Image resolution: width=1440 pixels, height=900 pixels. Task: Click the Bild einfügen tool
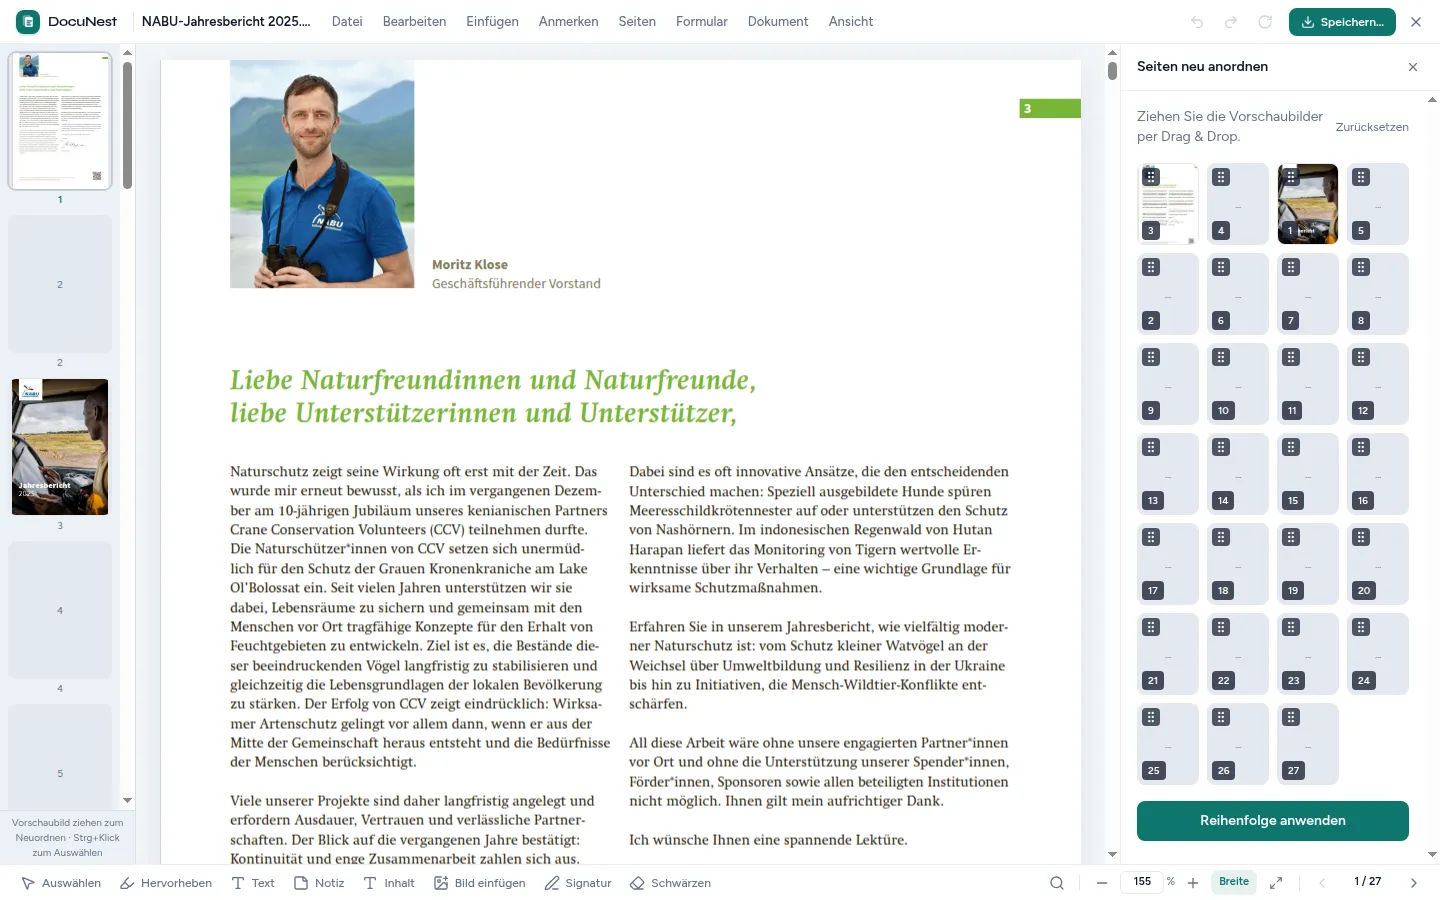pyautogui.click(x=480, y=883)
